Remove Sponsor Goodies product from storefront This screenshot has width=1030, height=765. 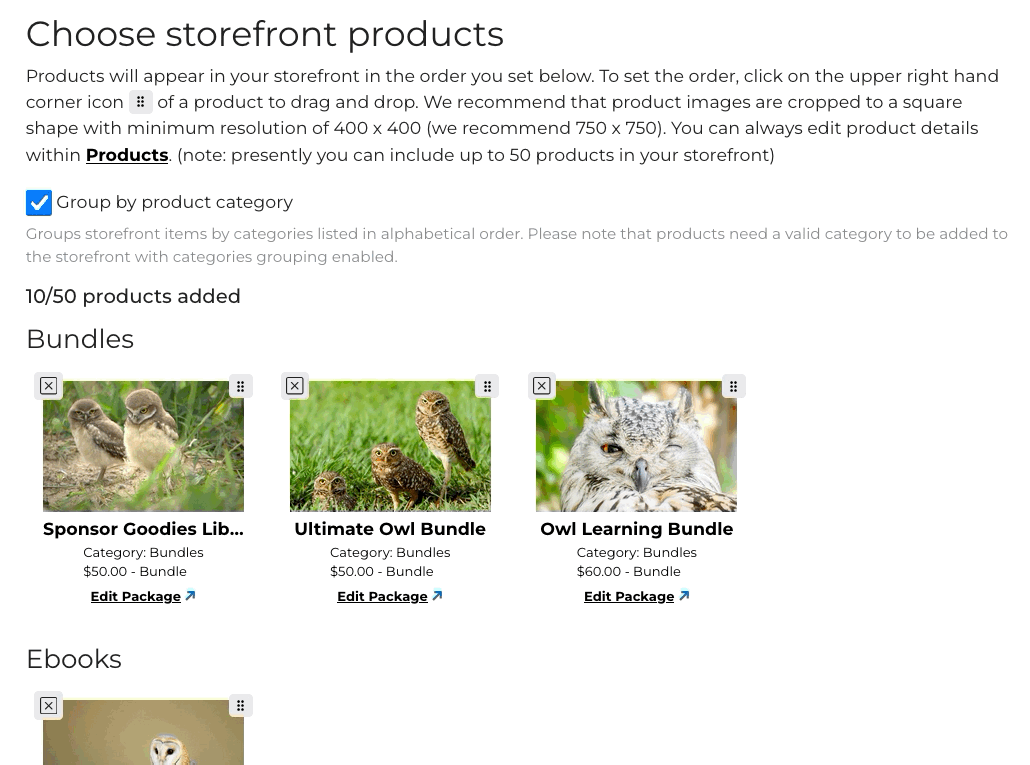[48, 386]
